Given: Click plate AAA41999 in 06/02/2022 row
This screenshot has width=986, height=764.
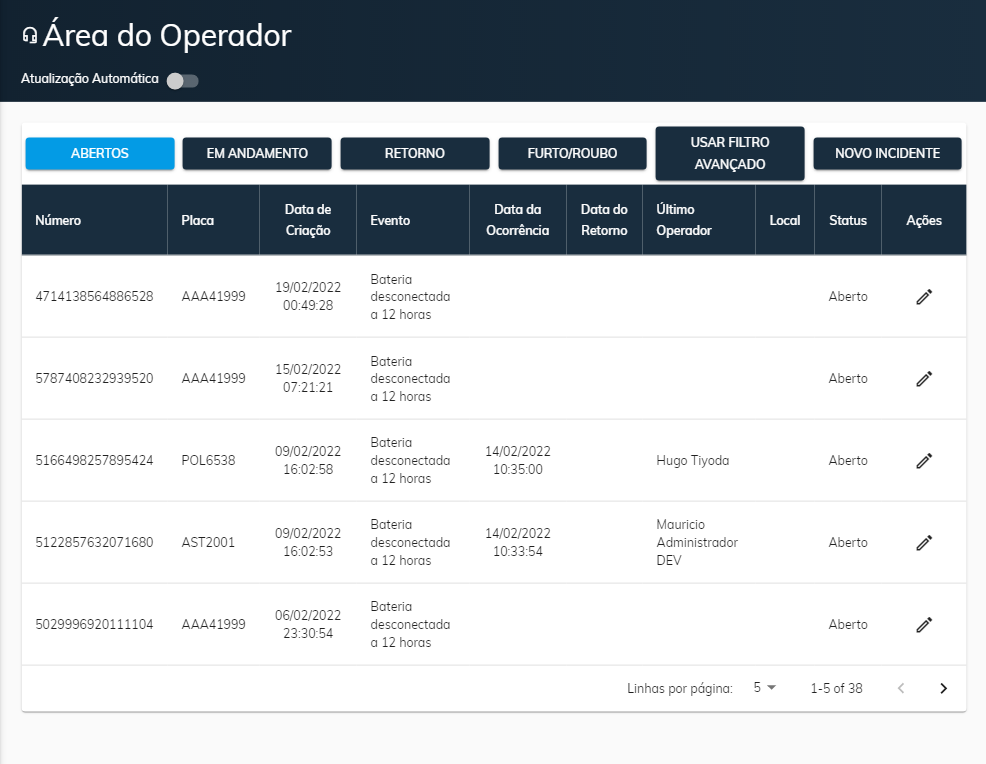Looking at the screenshot, I should (x=213, y=624).
